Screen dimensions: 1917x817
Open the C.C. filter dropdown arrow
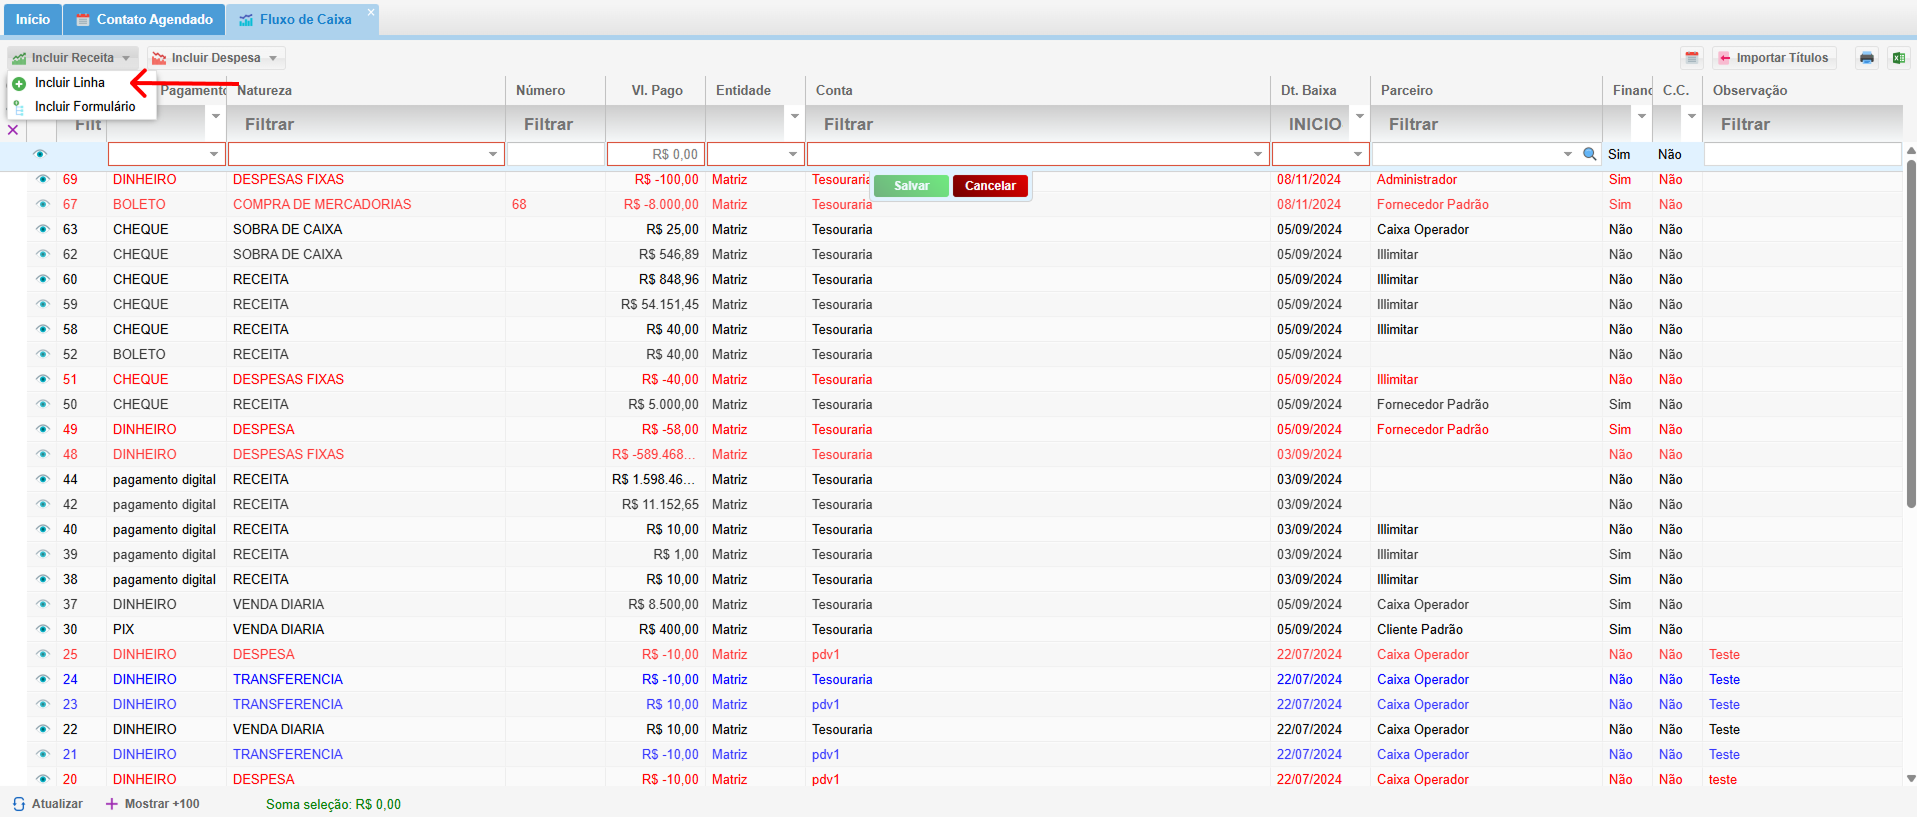coord(1691,116)
